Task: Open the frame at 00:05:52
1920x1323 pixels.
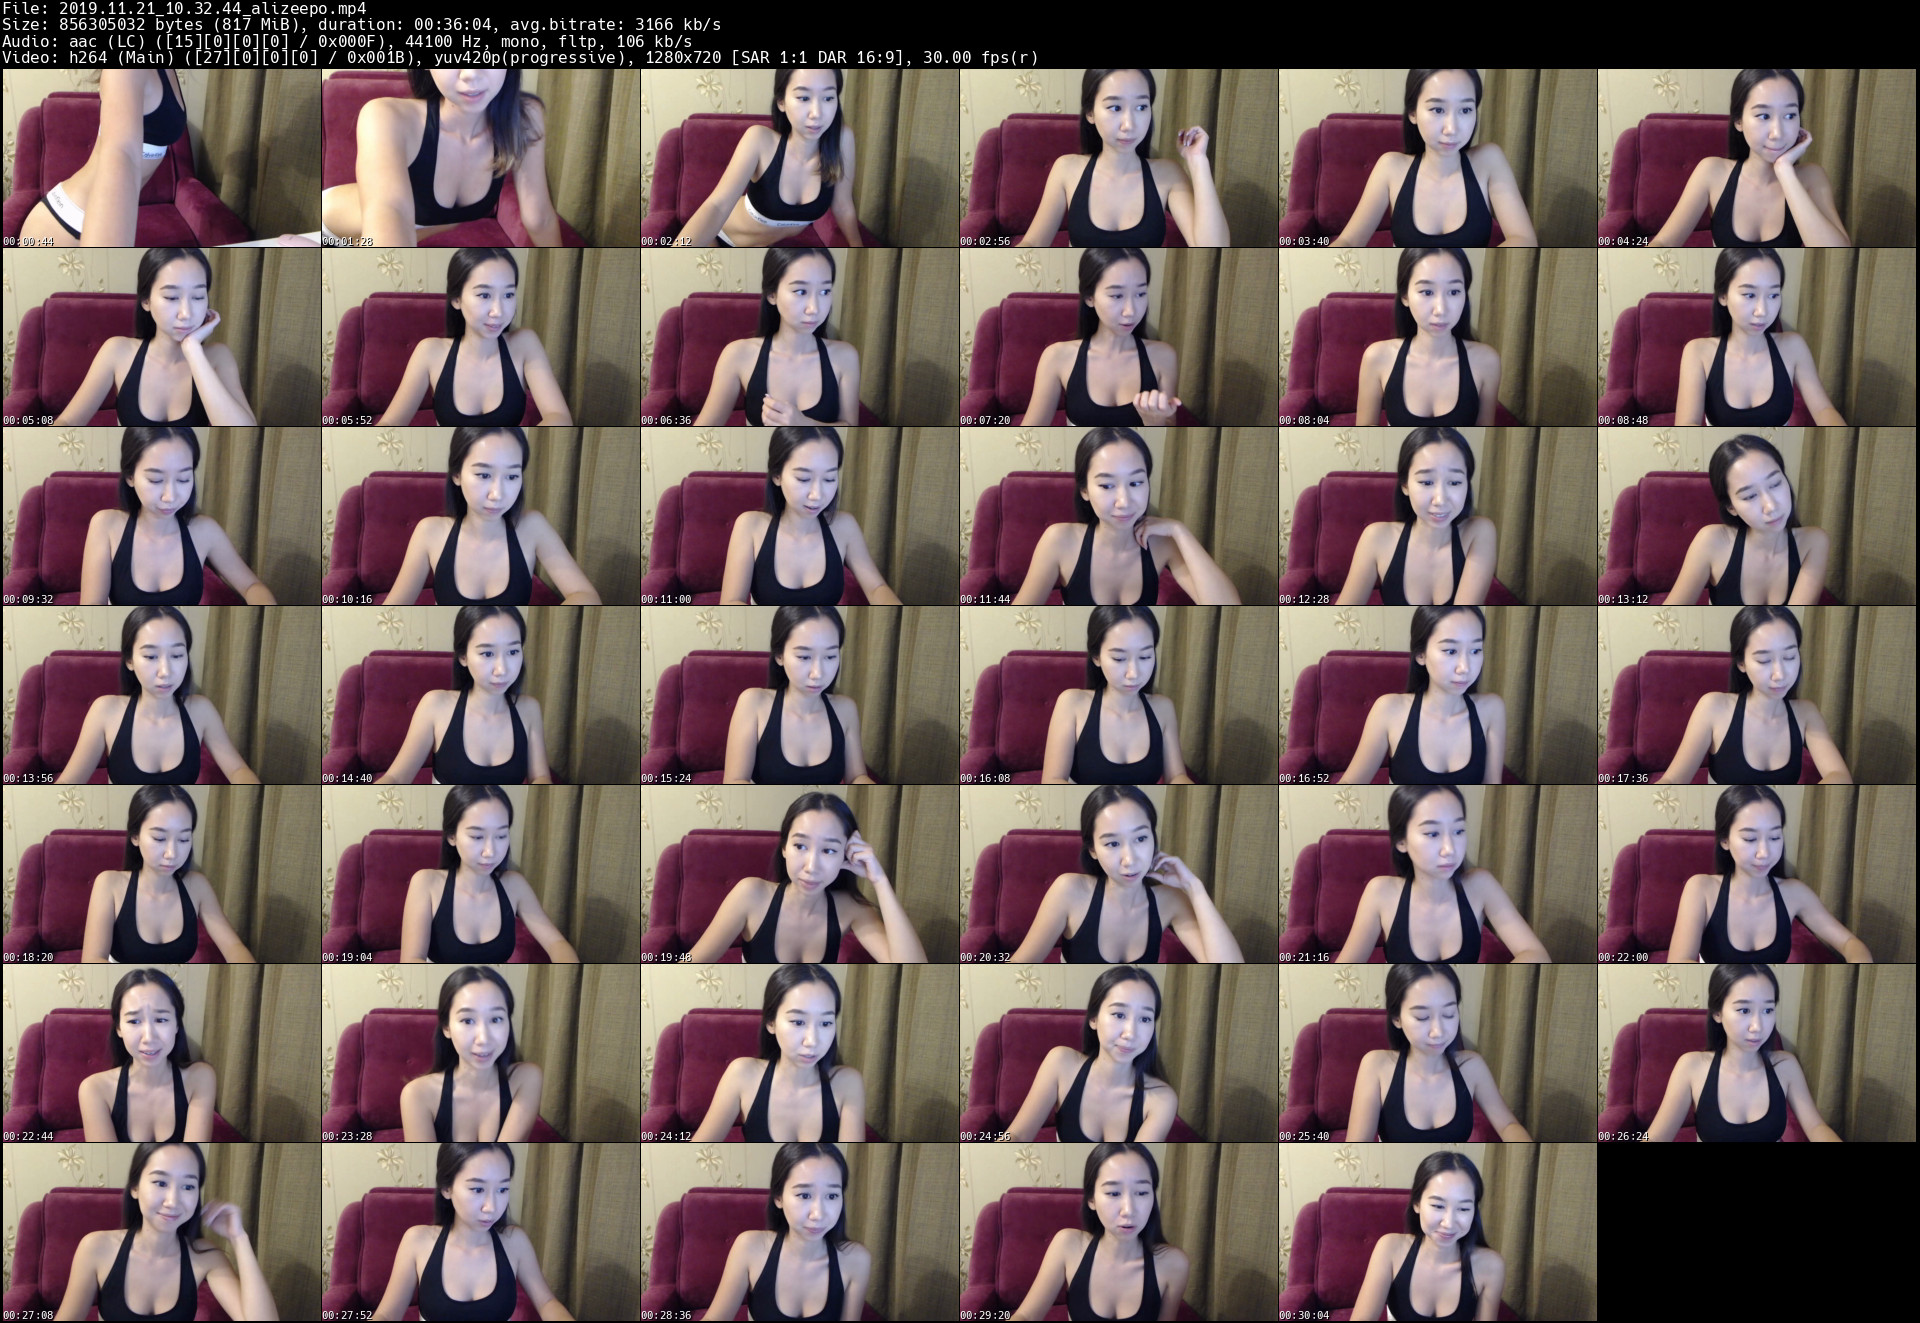Action: point(480,337)
